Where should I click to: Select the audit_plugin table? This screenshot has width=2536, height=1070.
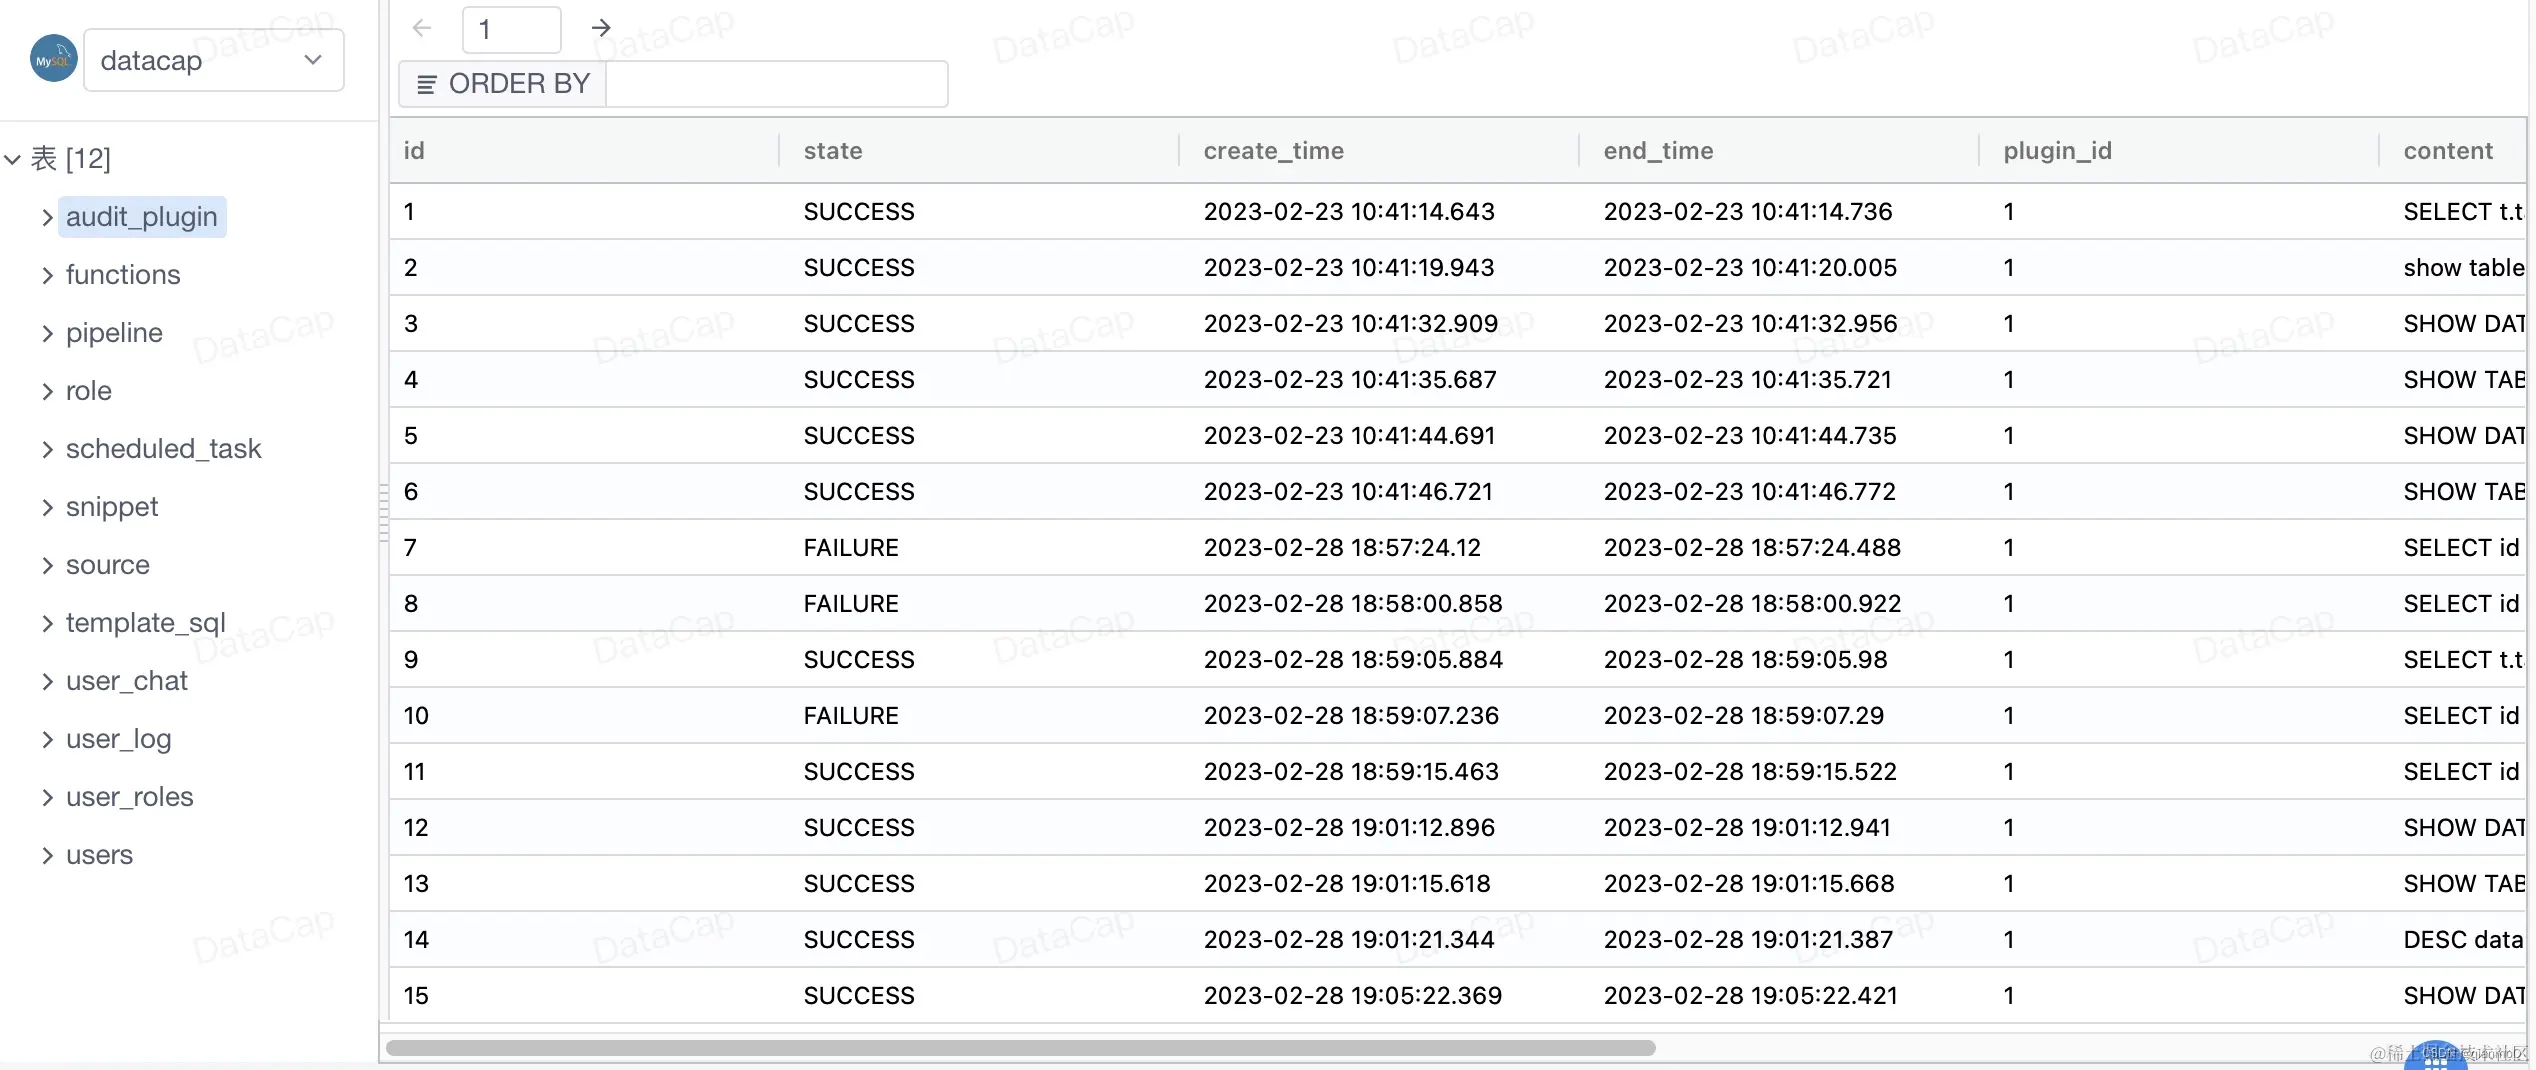(x=142, y=217)
